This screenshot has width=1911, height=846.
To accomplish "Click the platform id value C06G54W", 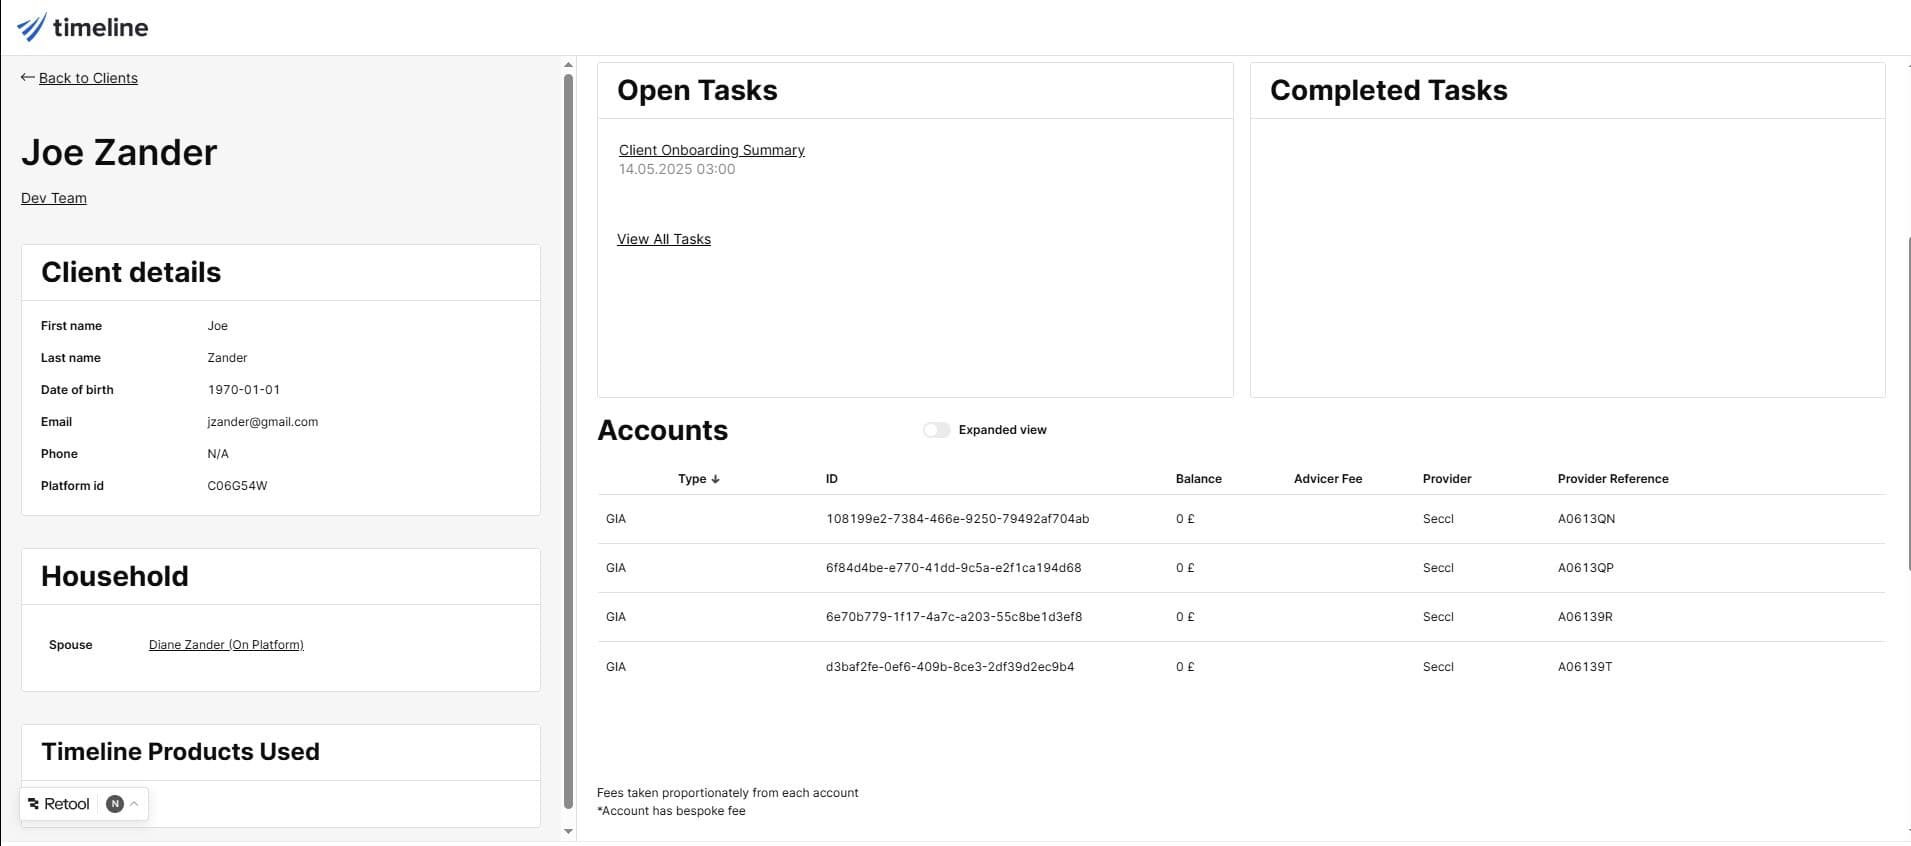I will tap(237, 486).
